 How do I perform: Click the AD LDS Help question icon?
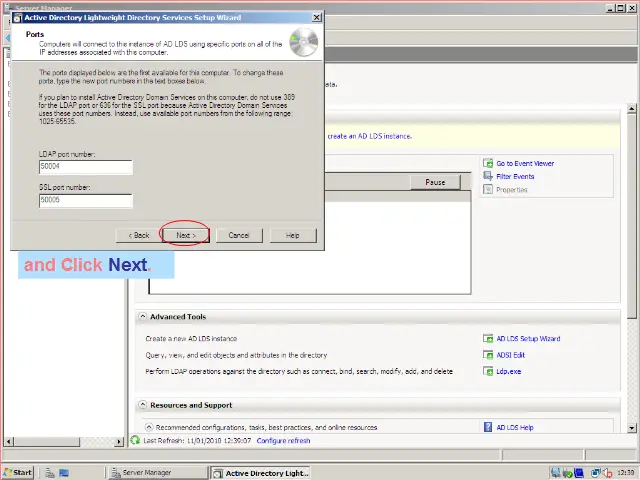[x=488, y=427]
